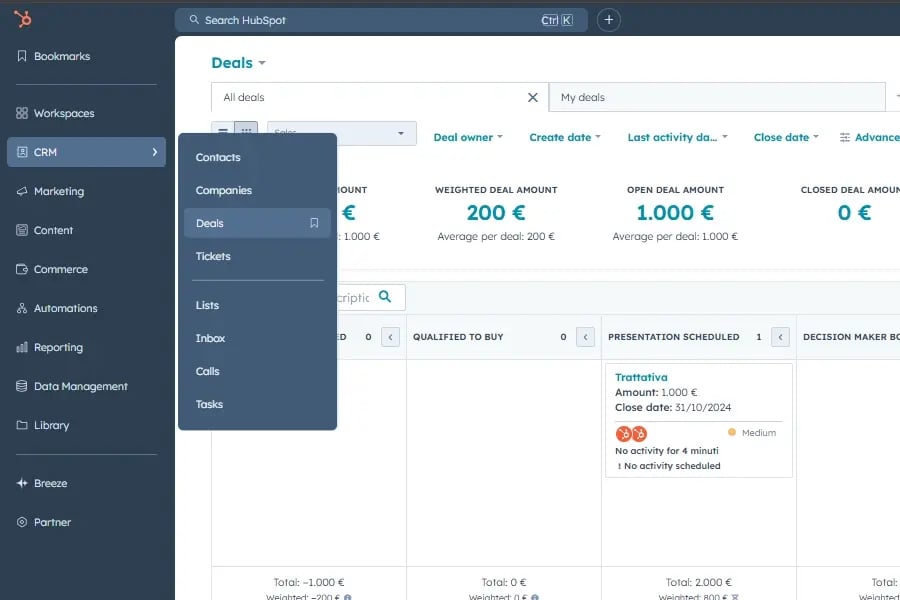Viewport: 900px width, 600px height.
Task: Click the No activity scheduled notice
Action: tap(668, 466)
